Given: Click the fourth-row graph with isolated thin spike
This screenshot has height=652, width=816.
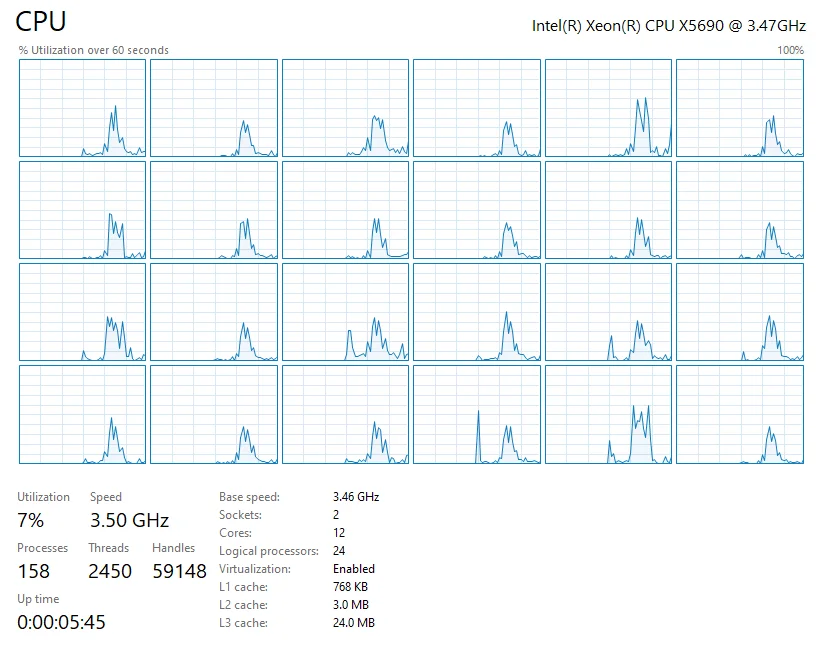Looking at the screenshot, I should (477, 414).
